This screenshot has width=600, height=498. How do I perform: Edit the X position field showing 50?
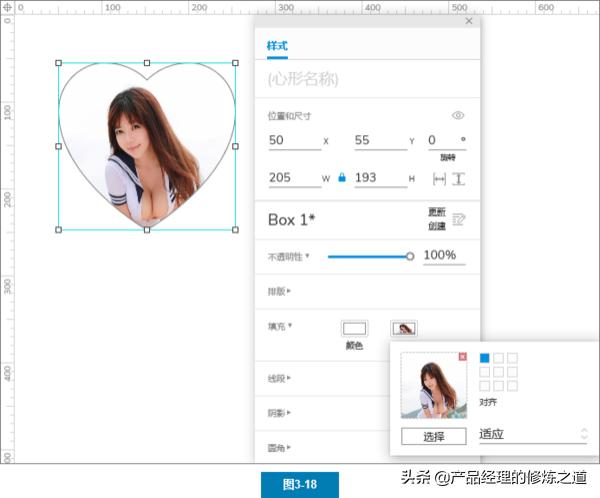(295, 140)
